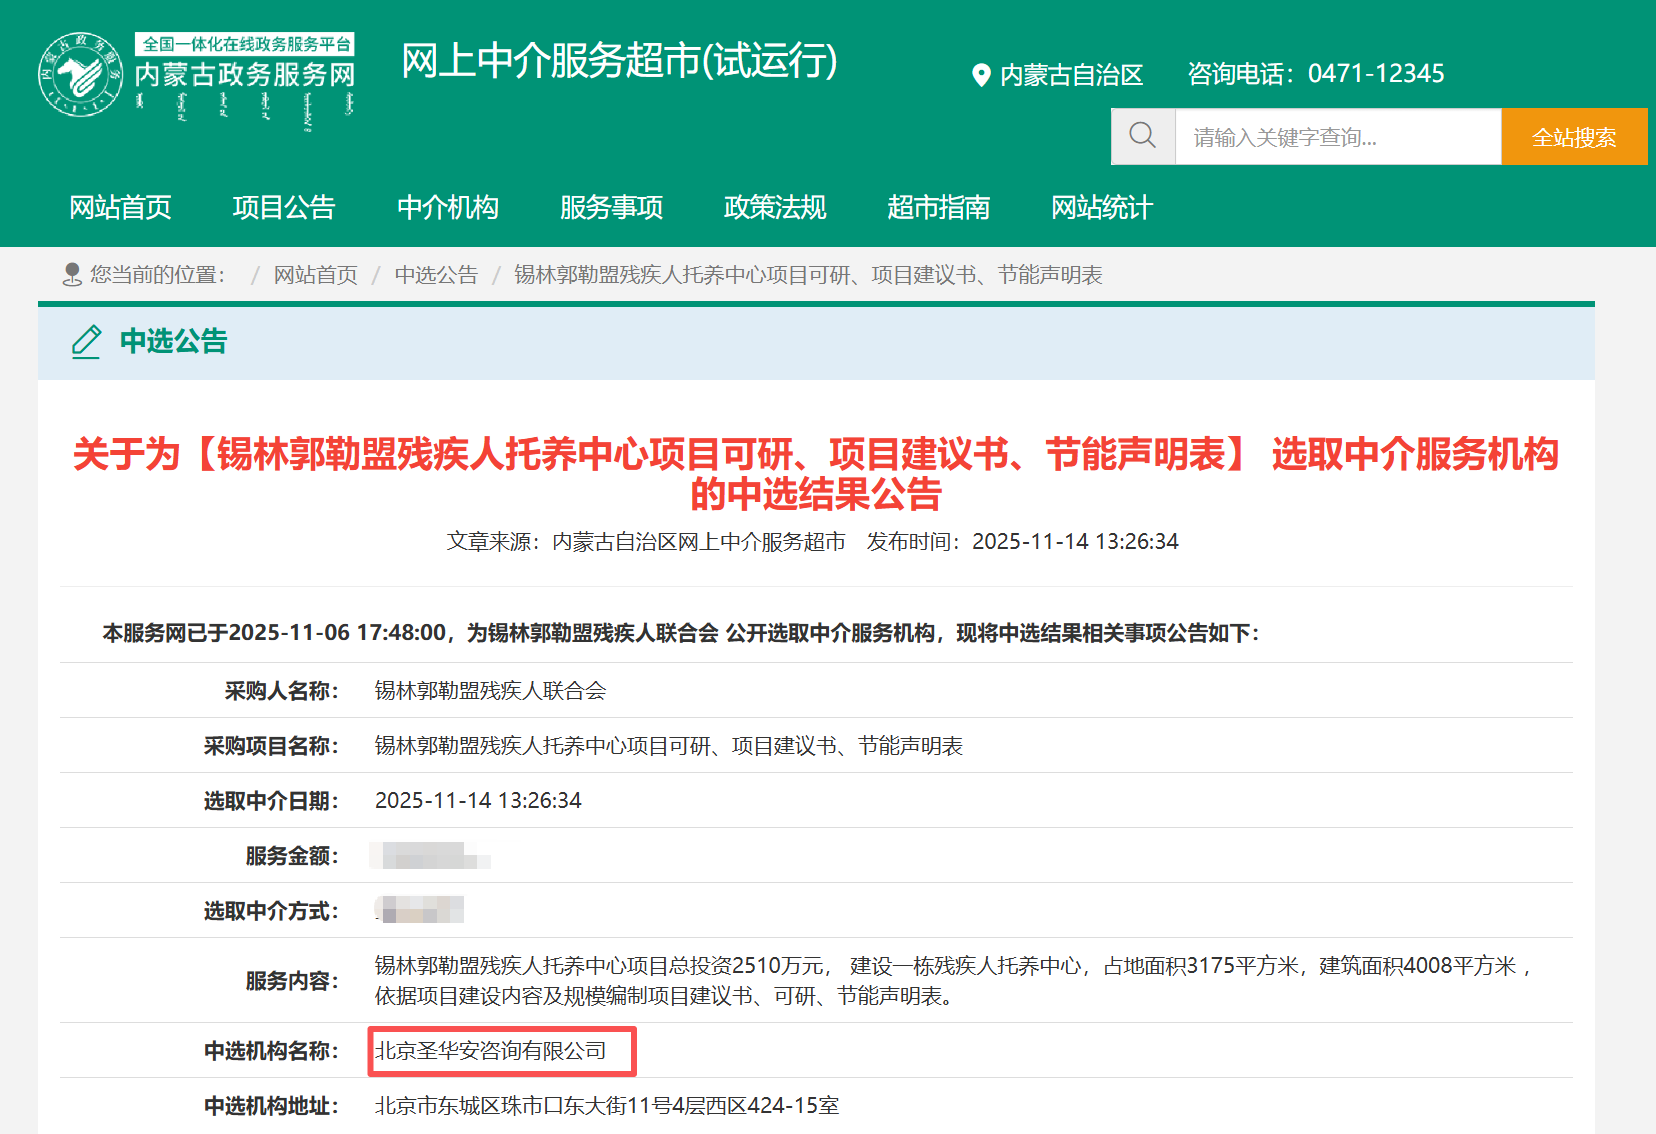Click the 中选公告 breadcrumb link
This screenshot has width=1656, height=1134.
pyautogui.click(x=436, y=274)
